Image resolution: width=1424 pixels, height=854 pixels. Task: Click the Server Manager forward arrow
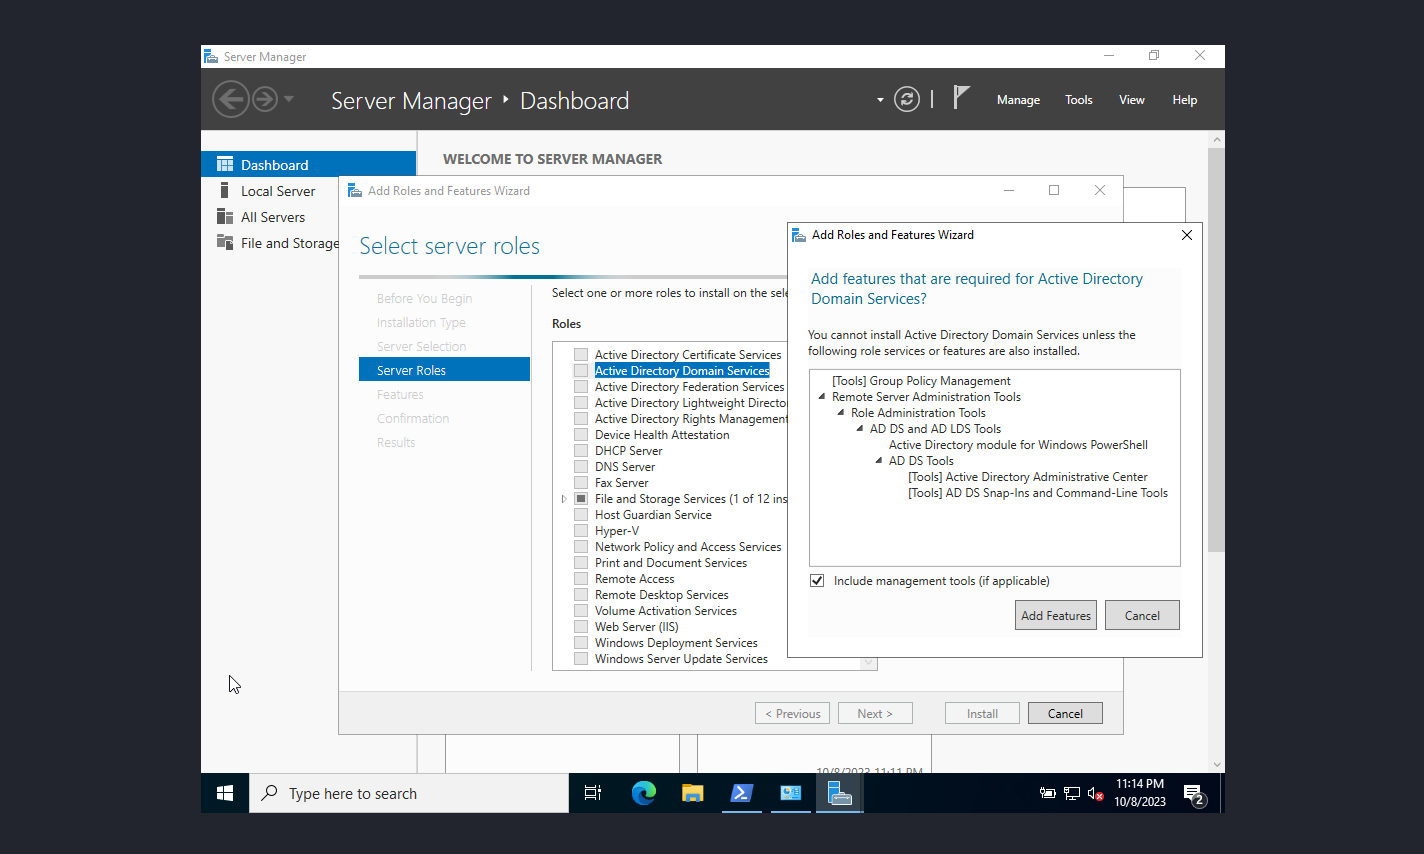[265, 99]
